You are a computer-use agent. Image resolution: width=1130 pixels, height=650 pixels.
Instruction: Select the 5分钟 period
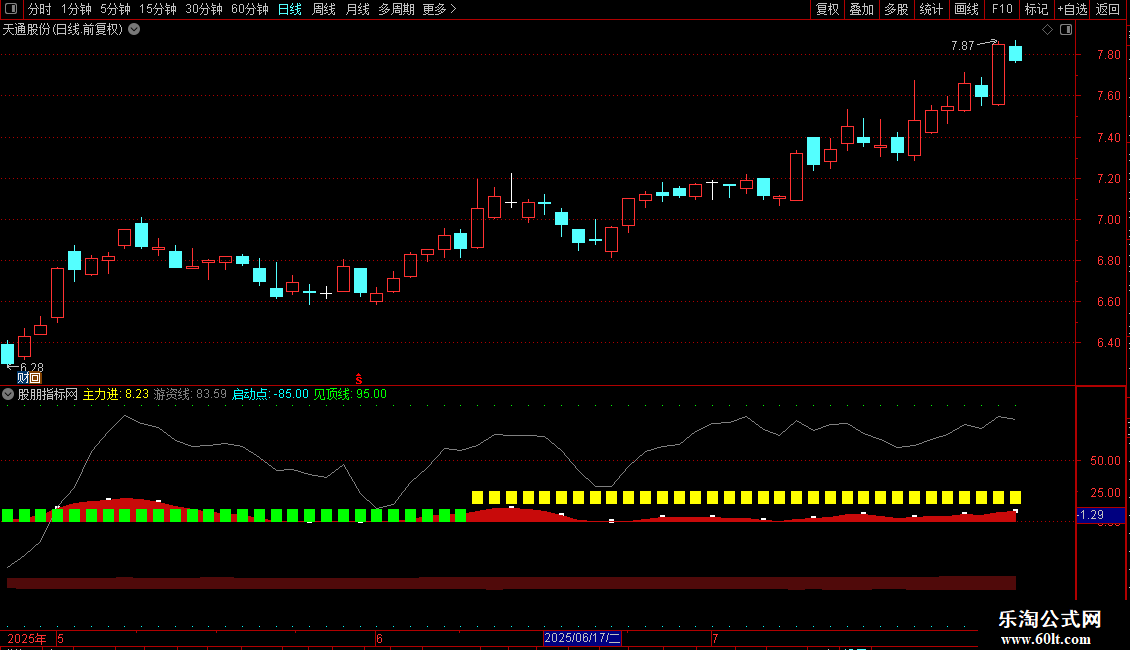point(115,9)
